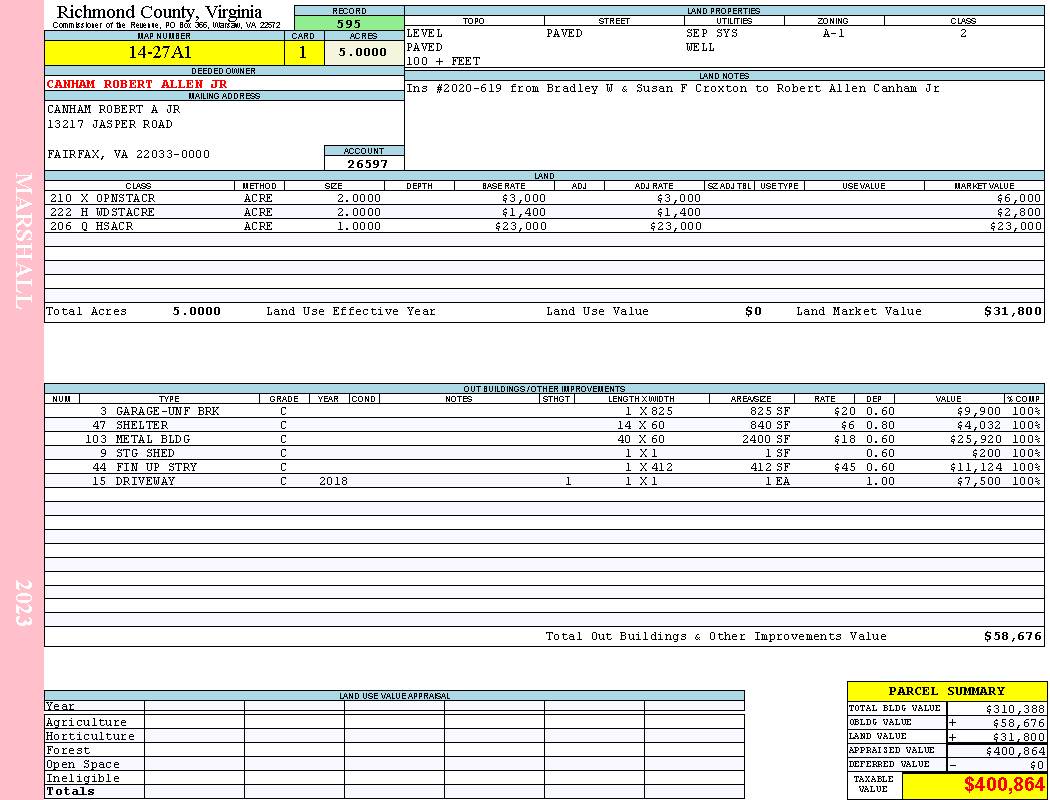Click the MARSHALL district label in sidebar
This screenshot has width=1050, height=800.
(23, 242)
